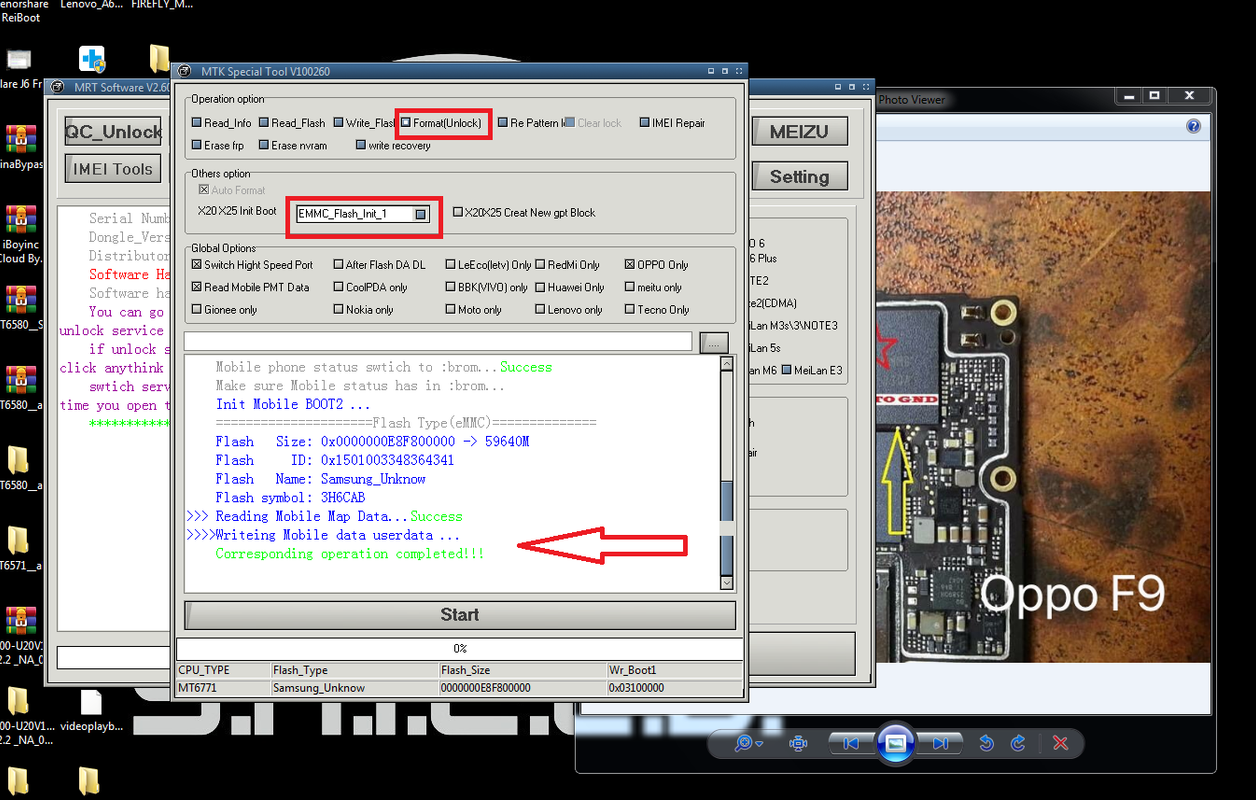Click the Start button
This screenshot has height=800, width=1256.
[x=460, y=615]
